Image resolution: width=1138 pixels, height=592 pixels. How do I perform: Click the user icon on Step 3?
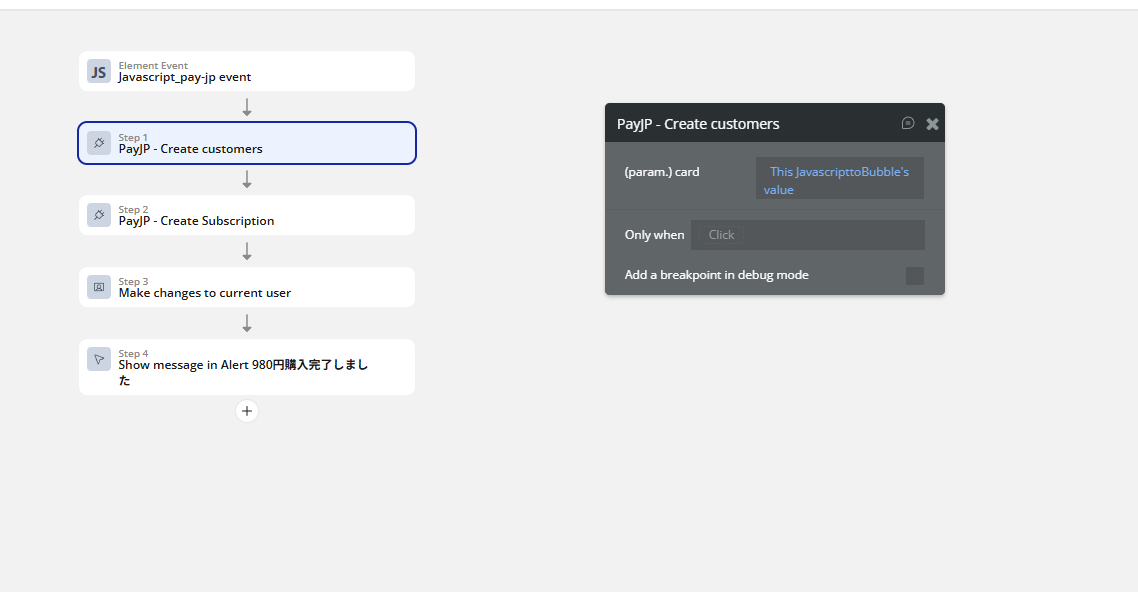tap(98, 287)
